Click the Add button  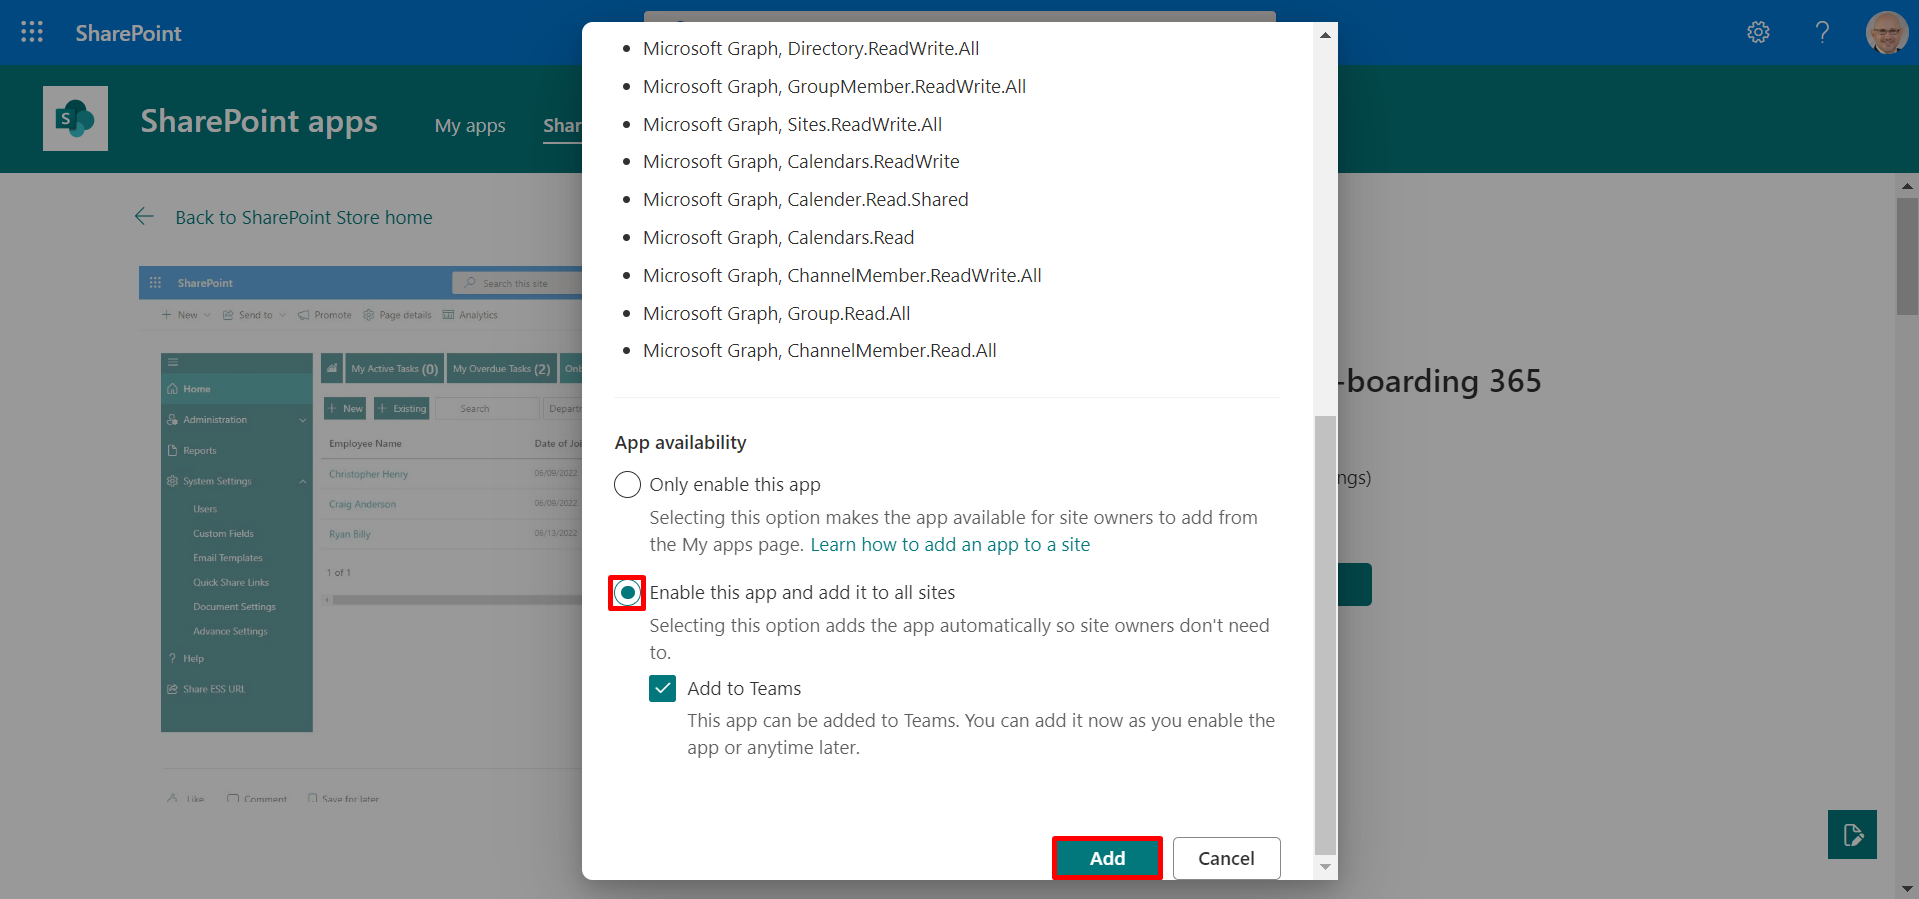(x=1107, y=858)
